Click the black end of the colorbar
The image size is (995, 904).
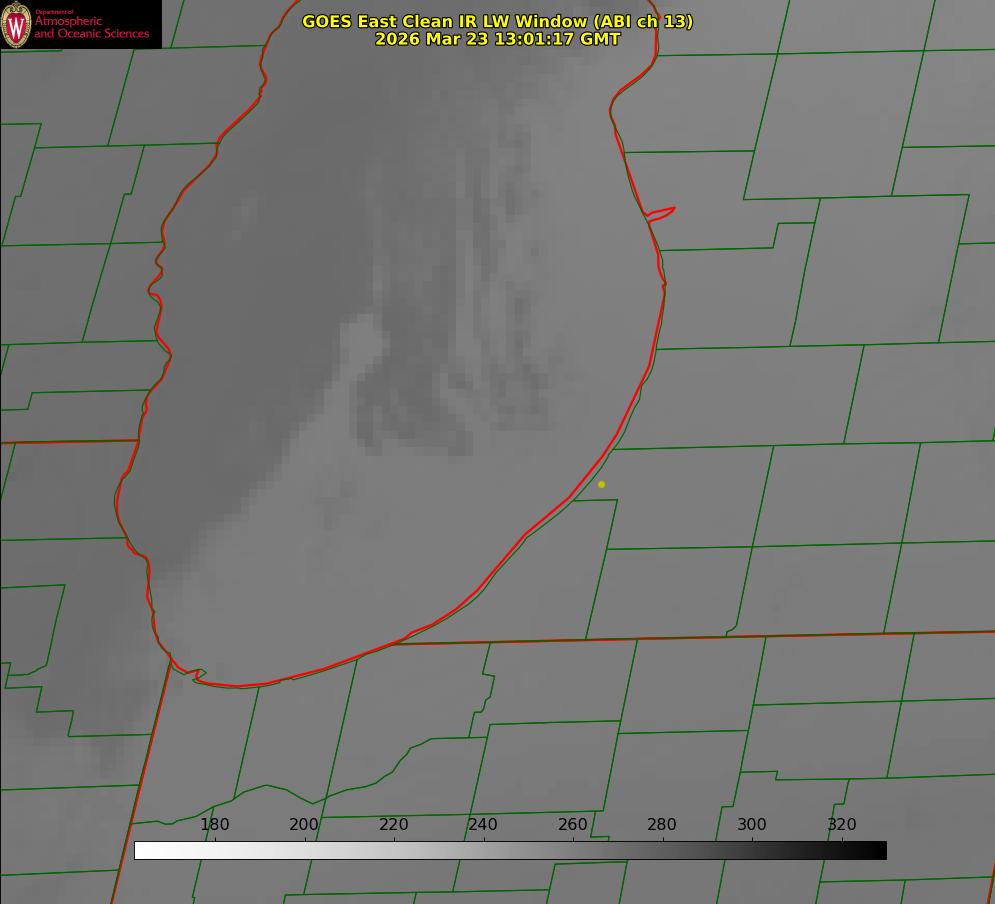(880, 851)
